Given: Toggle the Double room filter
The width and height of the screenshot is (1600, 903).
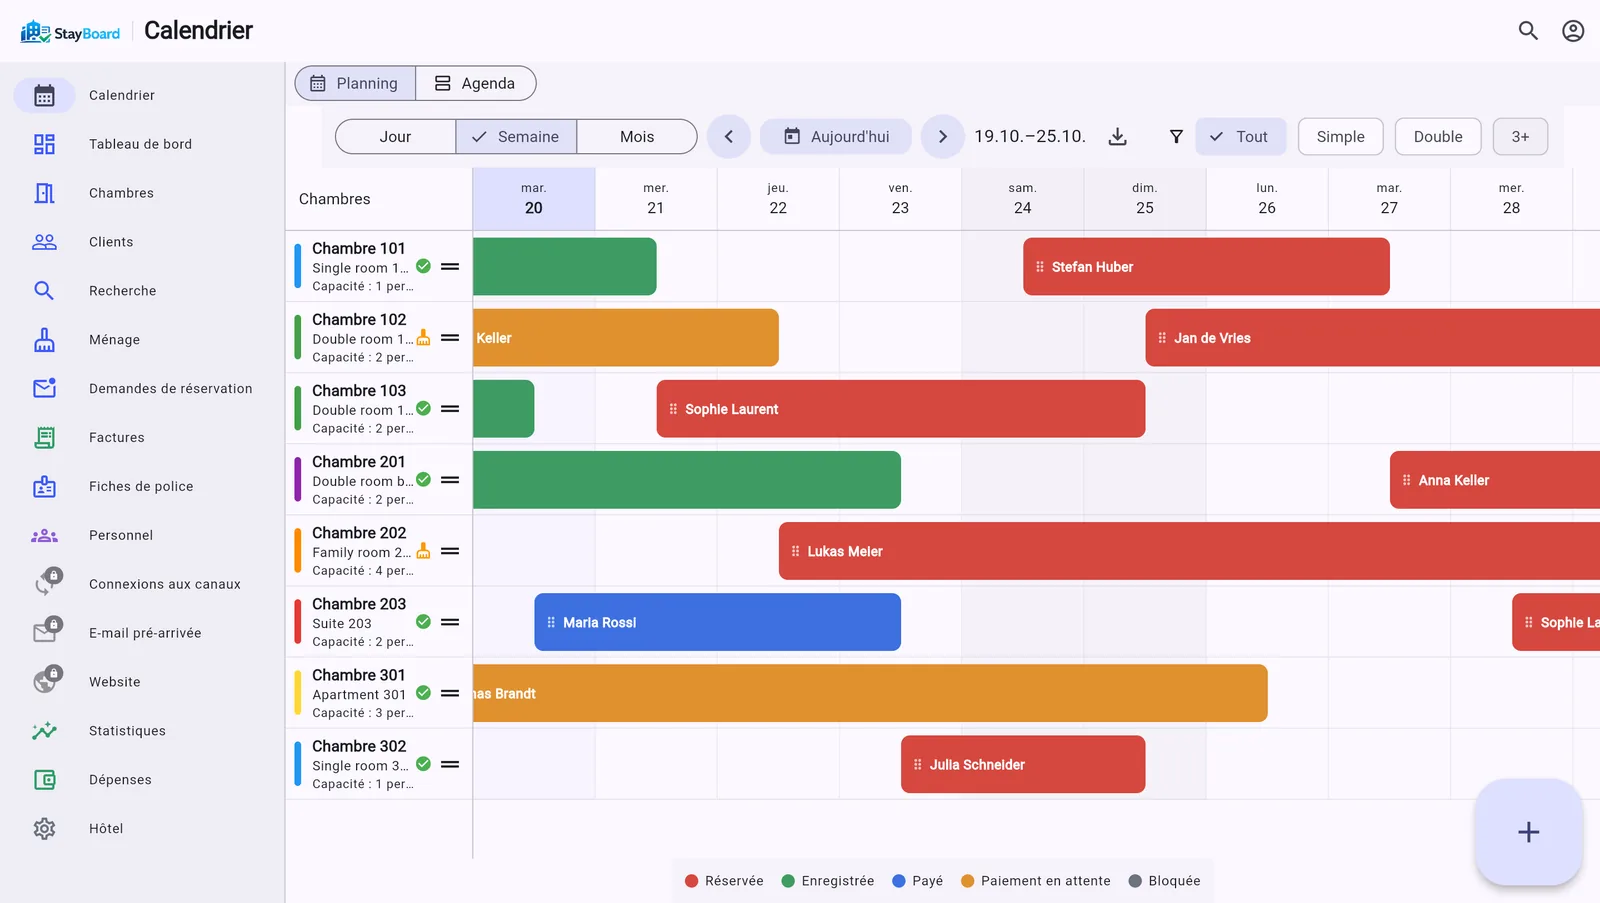Looking at the screenshot, I should click(x=1438, y=137).
